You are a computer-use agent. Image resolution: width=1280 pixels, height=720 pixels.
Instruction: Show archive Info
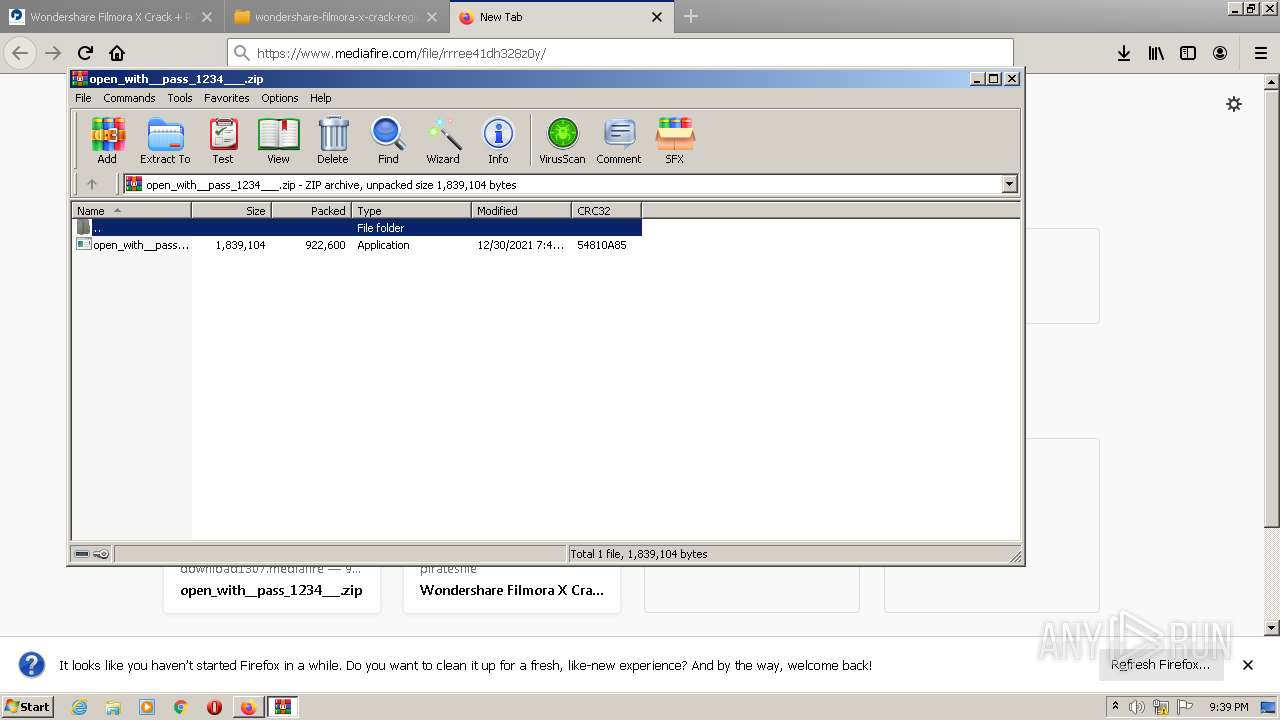[x=498, y=140]
